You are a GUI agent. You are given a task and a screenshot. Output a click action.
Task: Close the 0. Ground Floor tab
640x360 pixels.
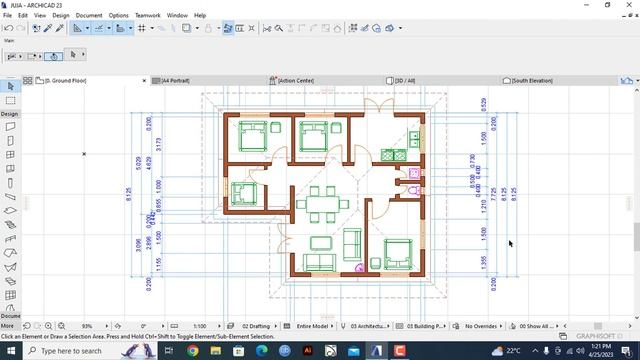(144, 81)
